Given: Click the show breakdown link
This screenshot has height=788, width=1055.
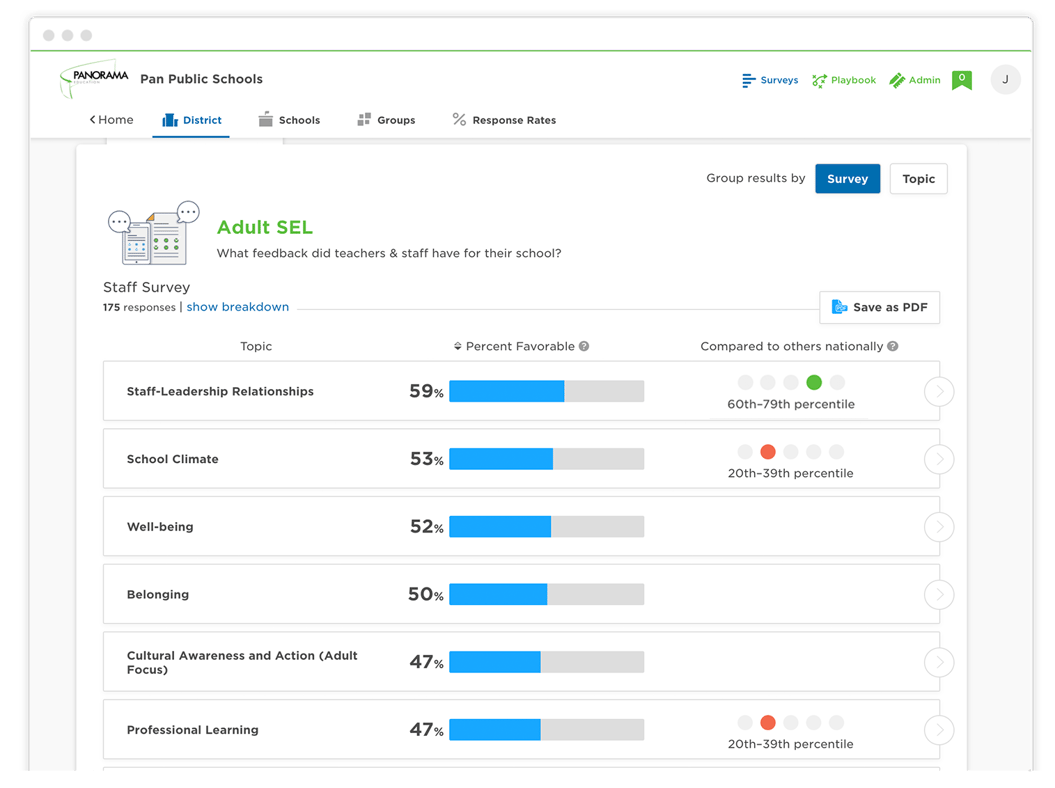Looking at the screenshot, I should [237, 307].
